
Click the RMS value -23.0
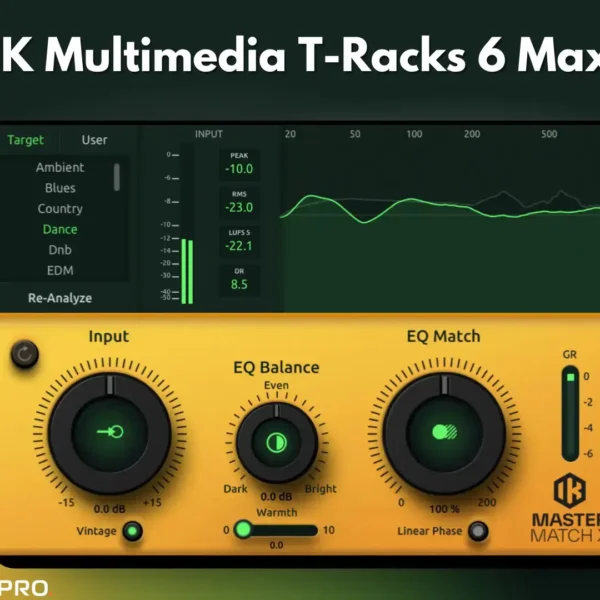[239, 207]
